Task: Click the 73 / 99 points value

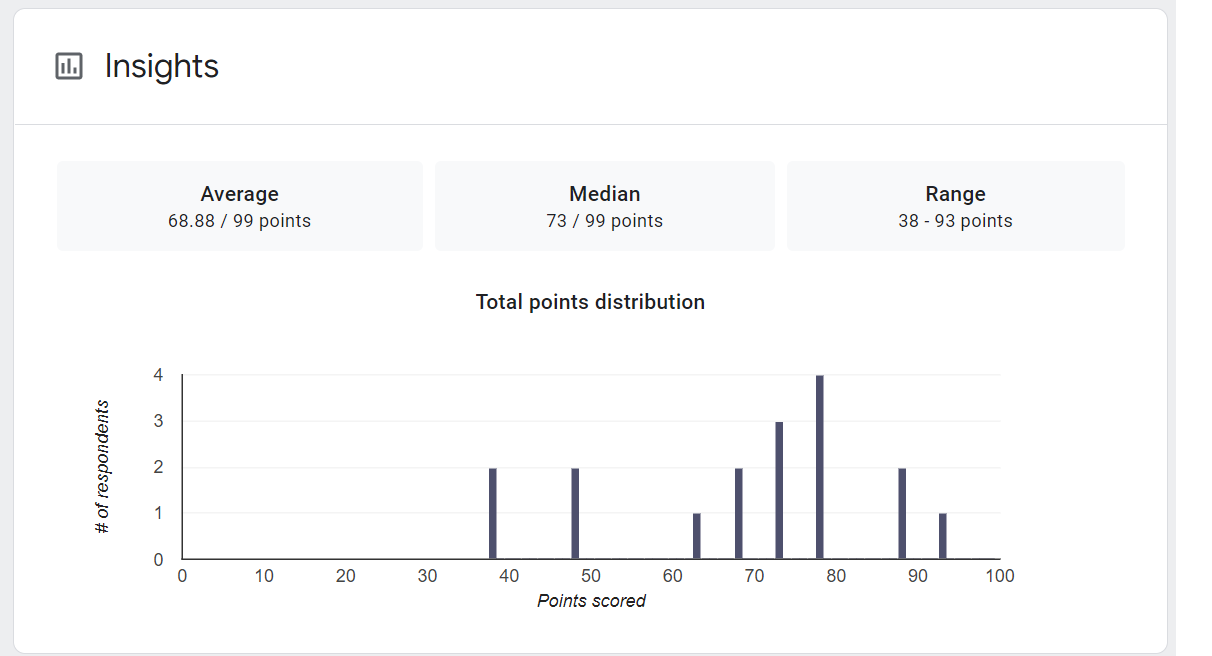Action: click(x=604, y=221)
